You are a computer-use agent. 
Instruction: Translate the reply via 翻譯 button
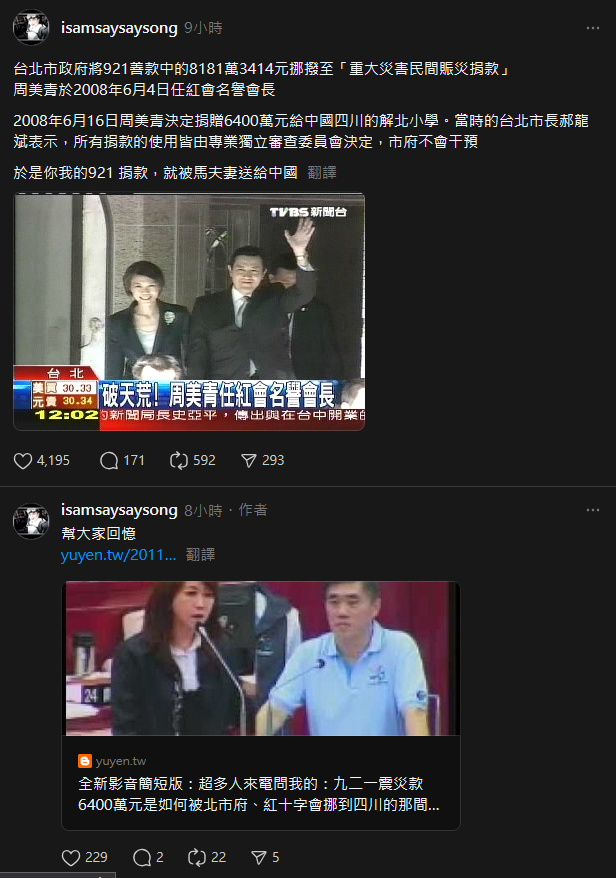(200, 554)
